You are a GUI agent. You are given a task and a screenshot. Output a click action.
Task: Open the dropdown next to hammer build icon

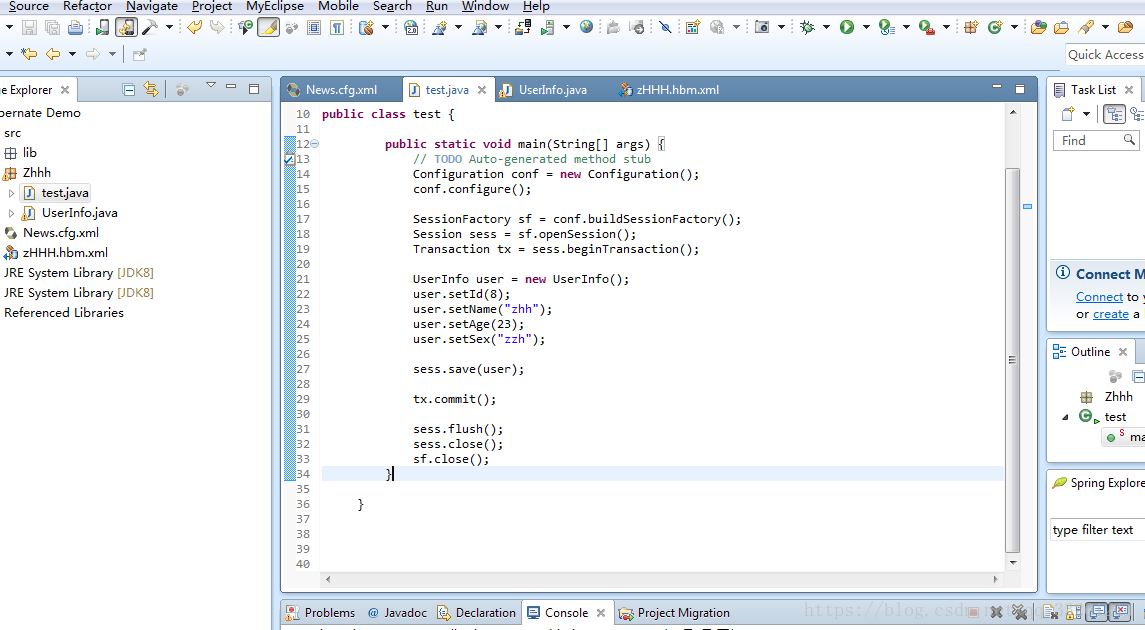(169, 28)
